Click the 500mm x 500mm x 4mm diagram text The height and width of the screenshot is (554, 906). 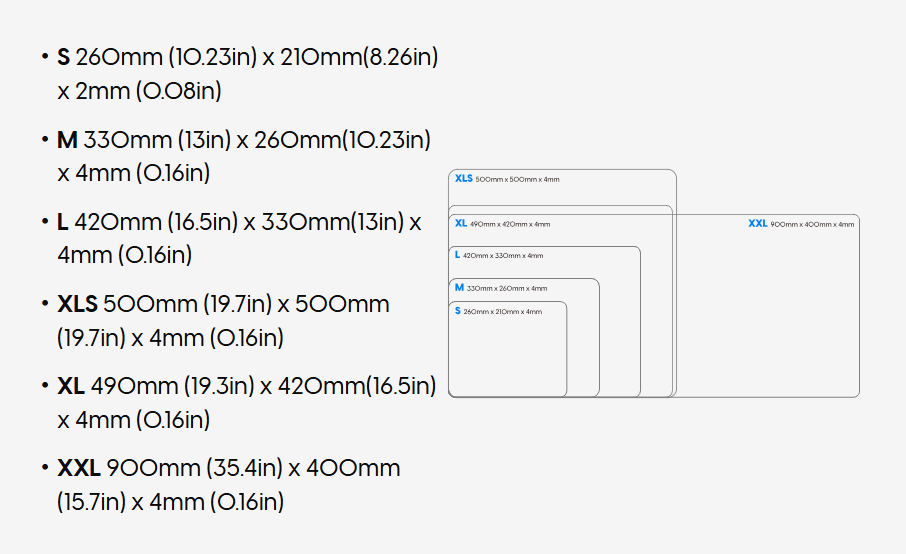tap(517, 180)
